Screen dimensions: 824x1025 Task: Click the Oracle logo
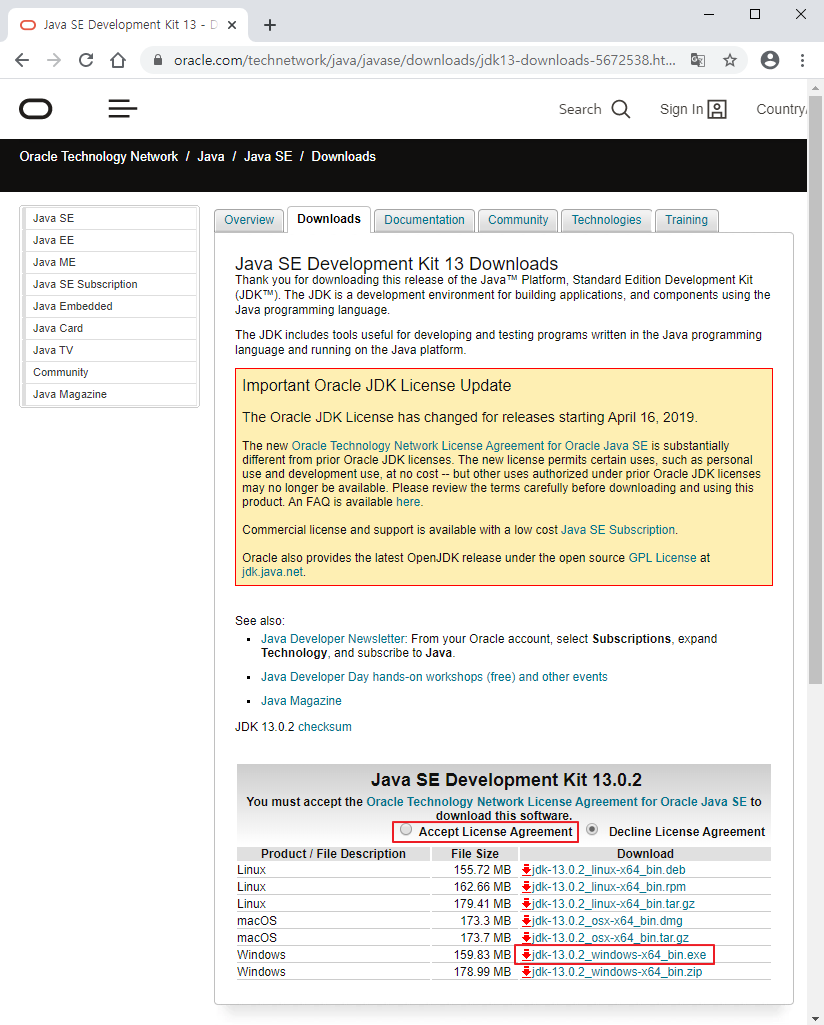point(35,109)
